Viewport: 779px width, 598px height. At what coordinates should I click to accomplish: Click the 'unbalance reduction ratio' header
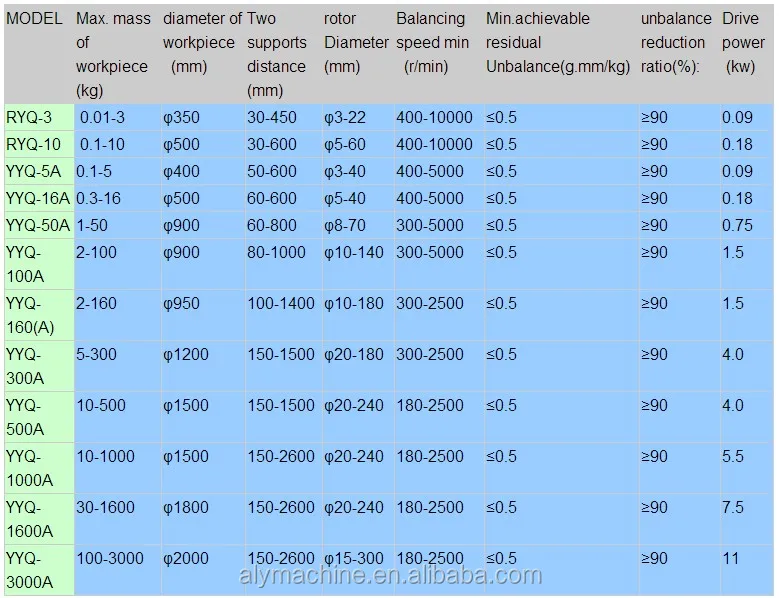tap(676, 42)
